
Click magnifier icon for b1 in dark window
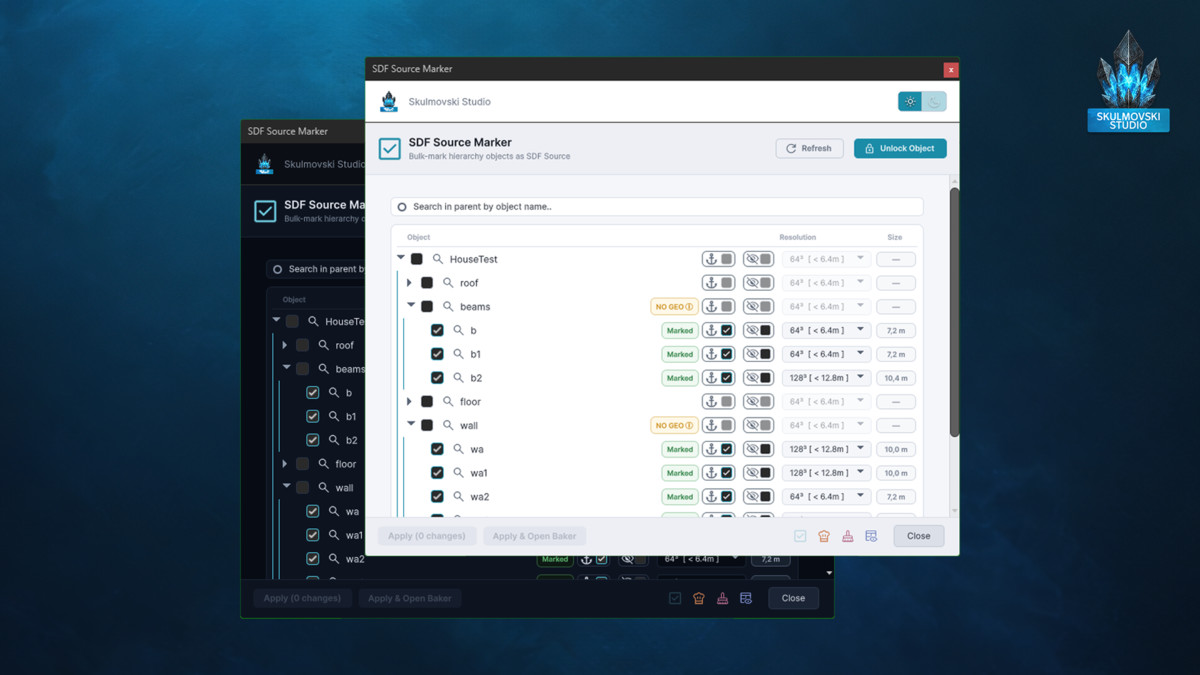click(333, 416)
